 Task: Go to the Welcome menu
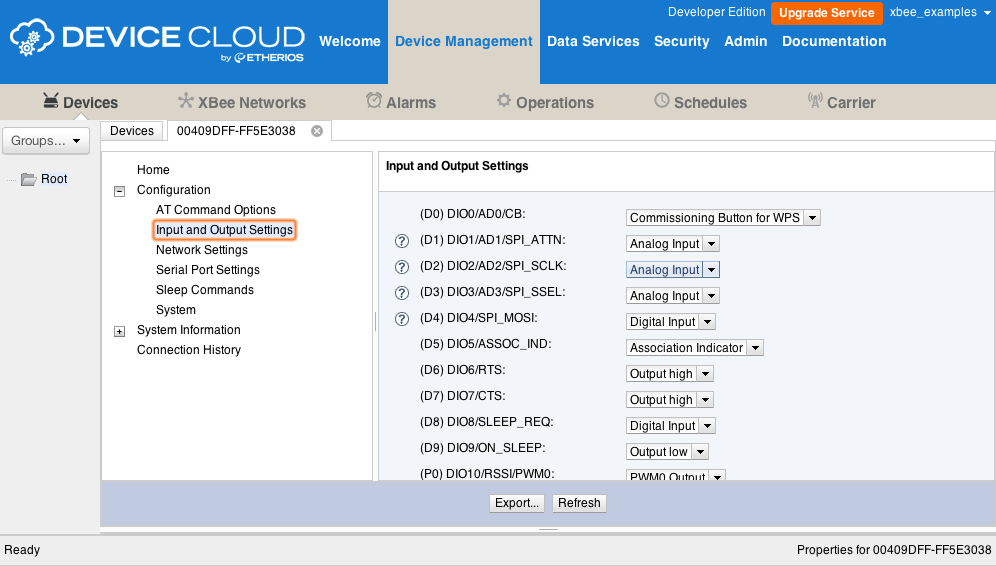pos(350,41)
